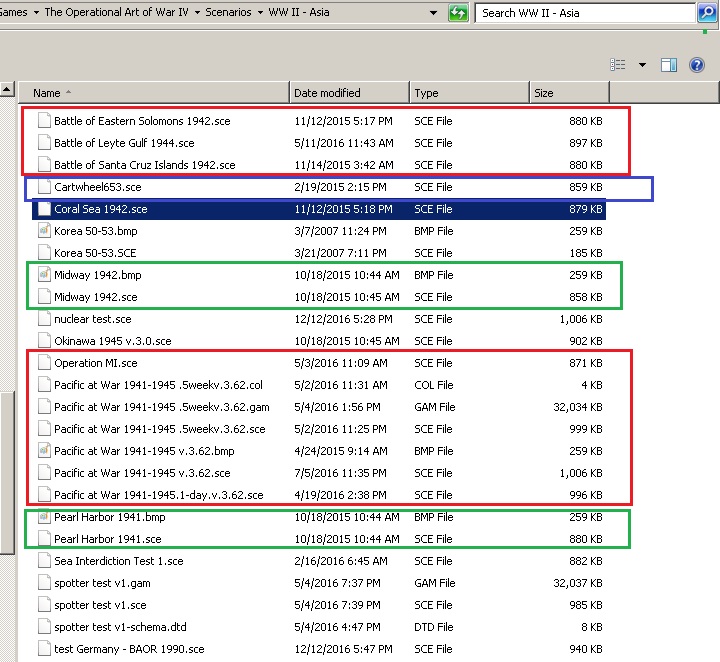Image resolution: width=720 pixels, height=662 pixels.
Task: Click the DTD File type cell
Action: point(433,627)
